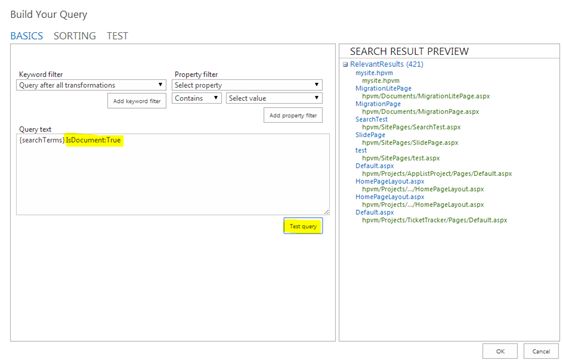Click the AppListProject Default.aspx URL
Image resolution: width=563 pixels, height=363 pixels.
click(x=437, y=173)
